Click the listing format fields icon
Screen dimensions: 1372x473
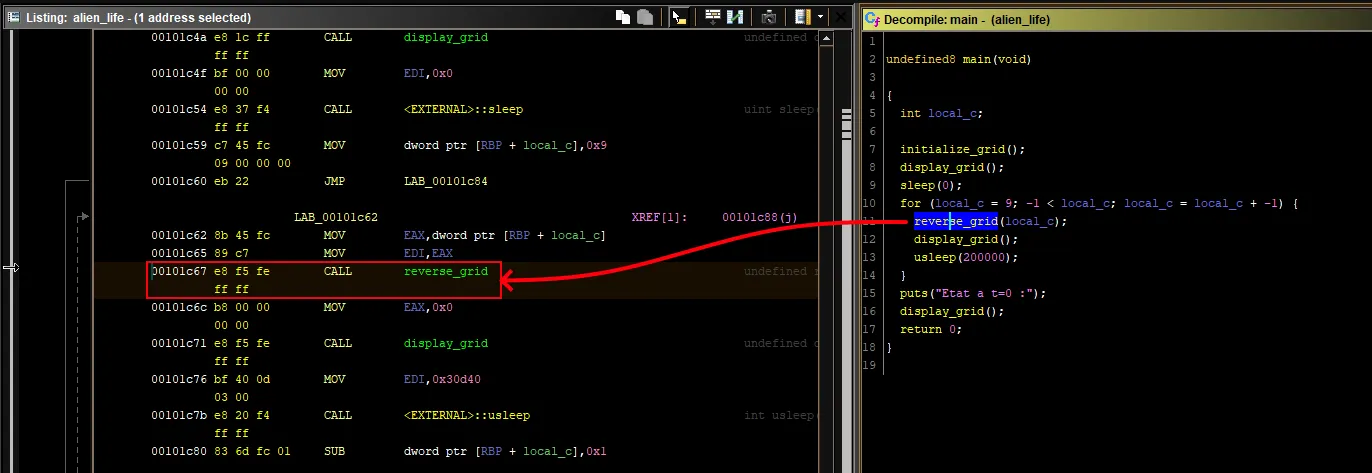point(803,17)
